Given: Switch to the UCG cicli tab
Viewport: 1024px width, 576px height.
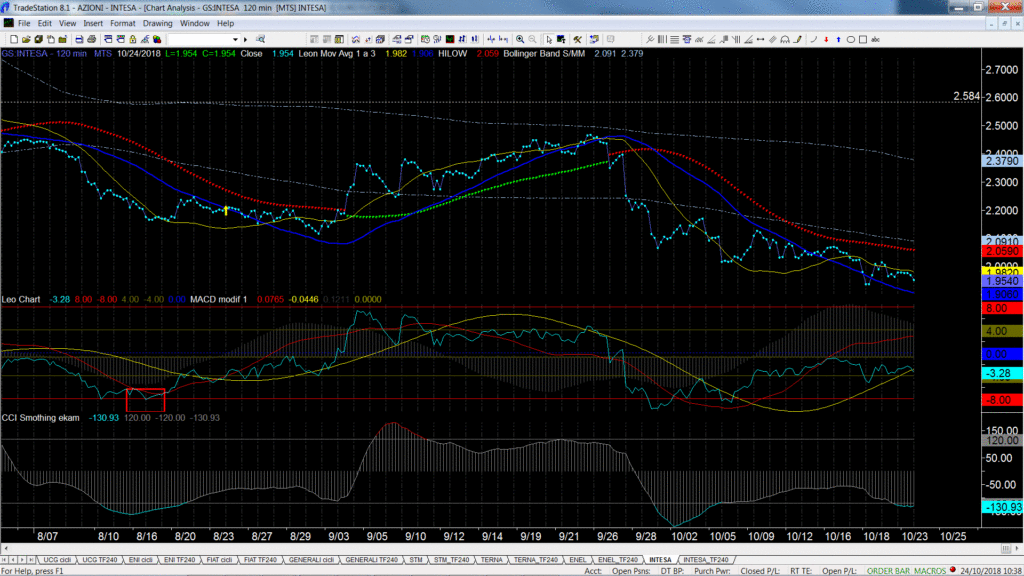Looking at the screenshot, I should (x=57, y=560).
